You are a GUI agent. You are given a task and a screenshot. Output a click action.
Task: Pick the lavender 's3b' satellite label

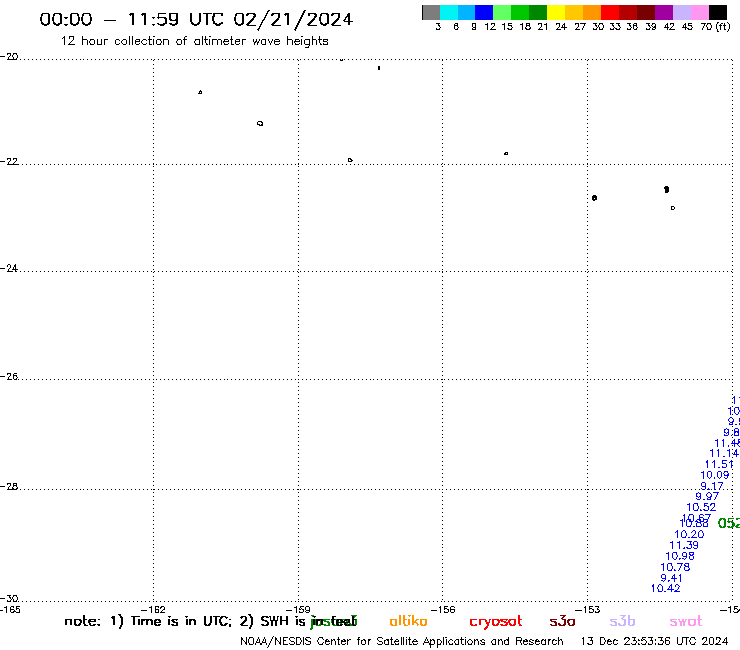(x=622, y=621)
